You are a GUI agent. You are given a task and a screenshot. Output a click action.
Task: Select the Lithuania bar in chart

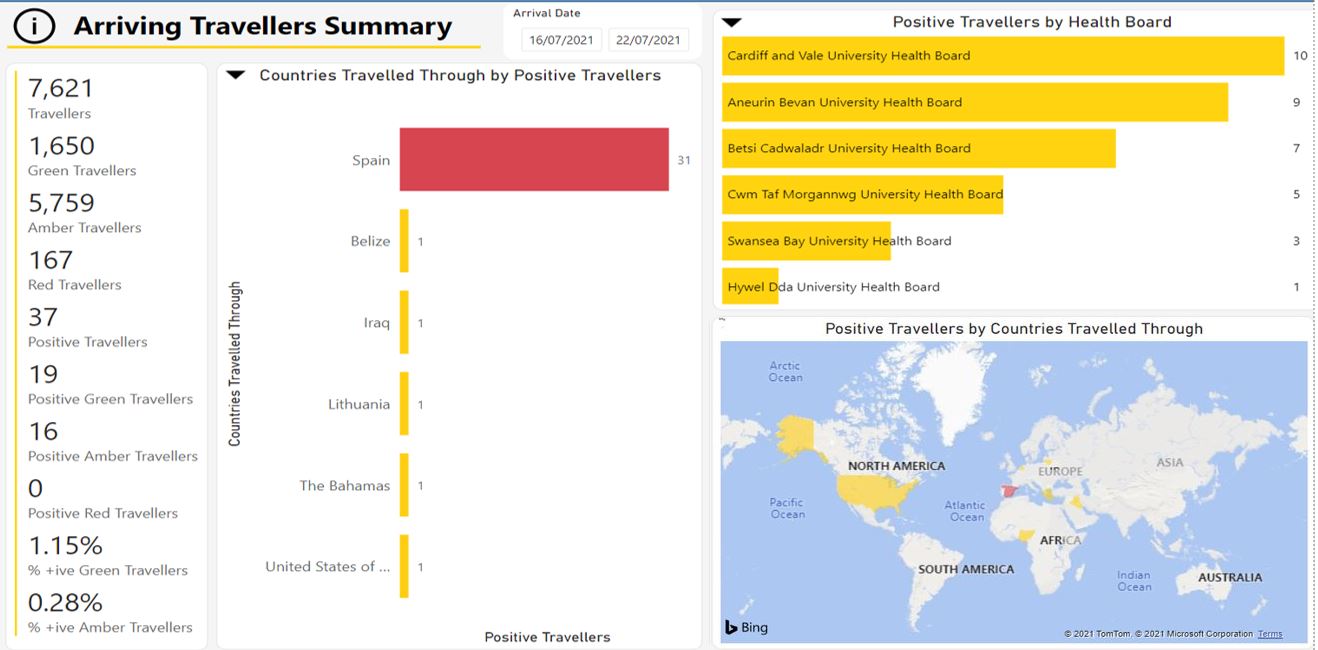point(404,404)
